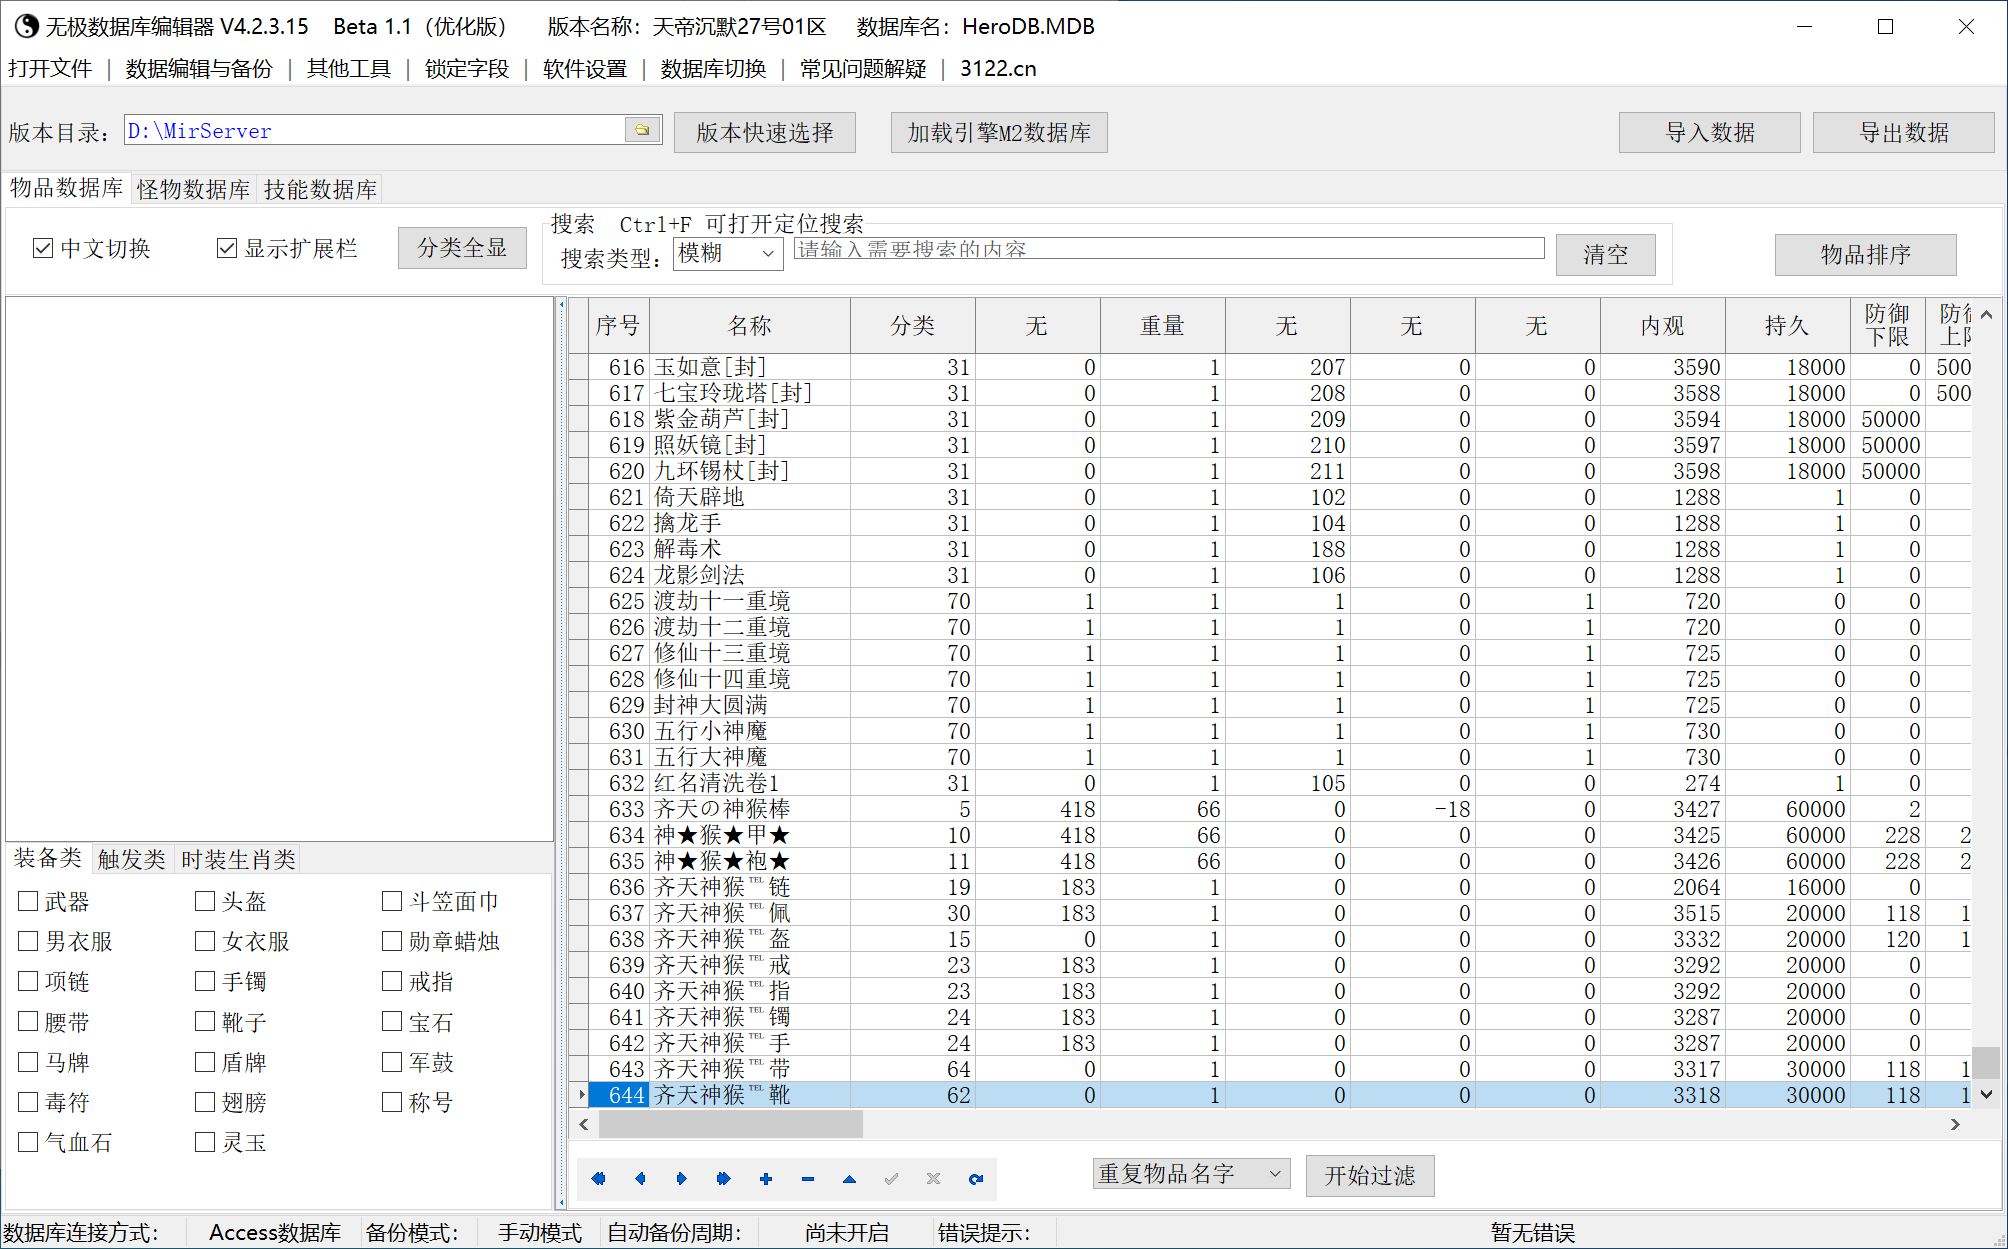Click the vertical scrollbar thumb of table

click(x=1987, y=1062)
